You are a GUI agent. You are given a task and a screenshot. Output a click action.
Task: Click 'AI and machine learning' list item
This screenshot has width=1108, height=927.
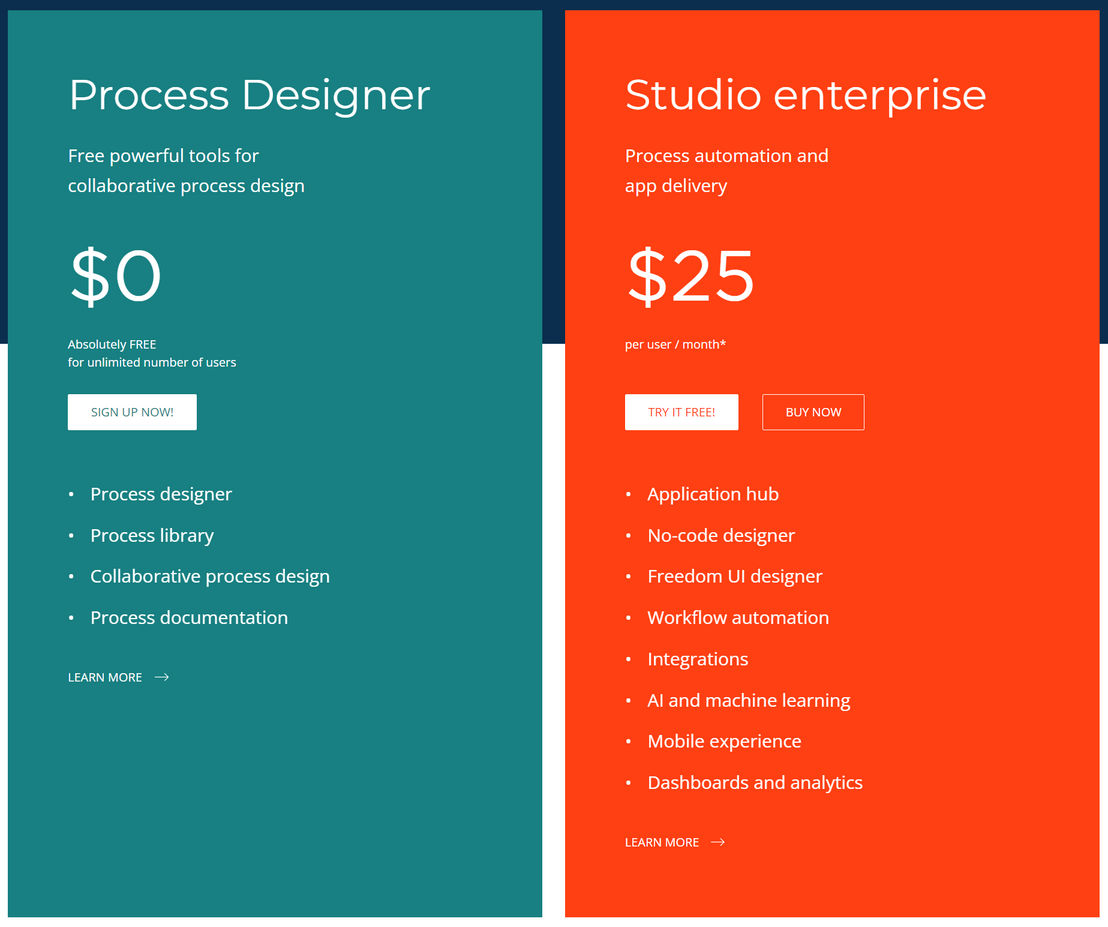[749, 700]
